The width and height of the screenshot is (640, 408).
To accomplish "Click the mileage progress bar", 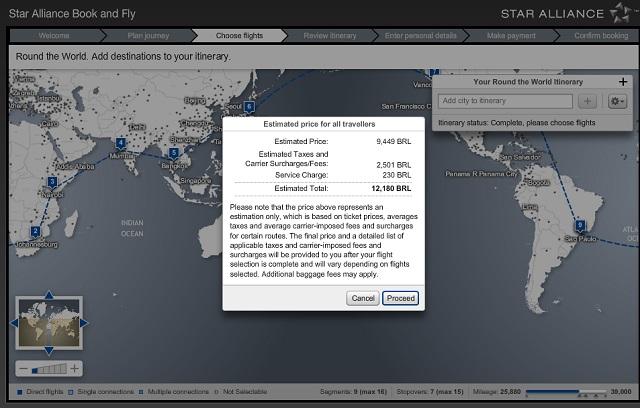I will [566, 392].
